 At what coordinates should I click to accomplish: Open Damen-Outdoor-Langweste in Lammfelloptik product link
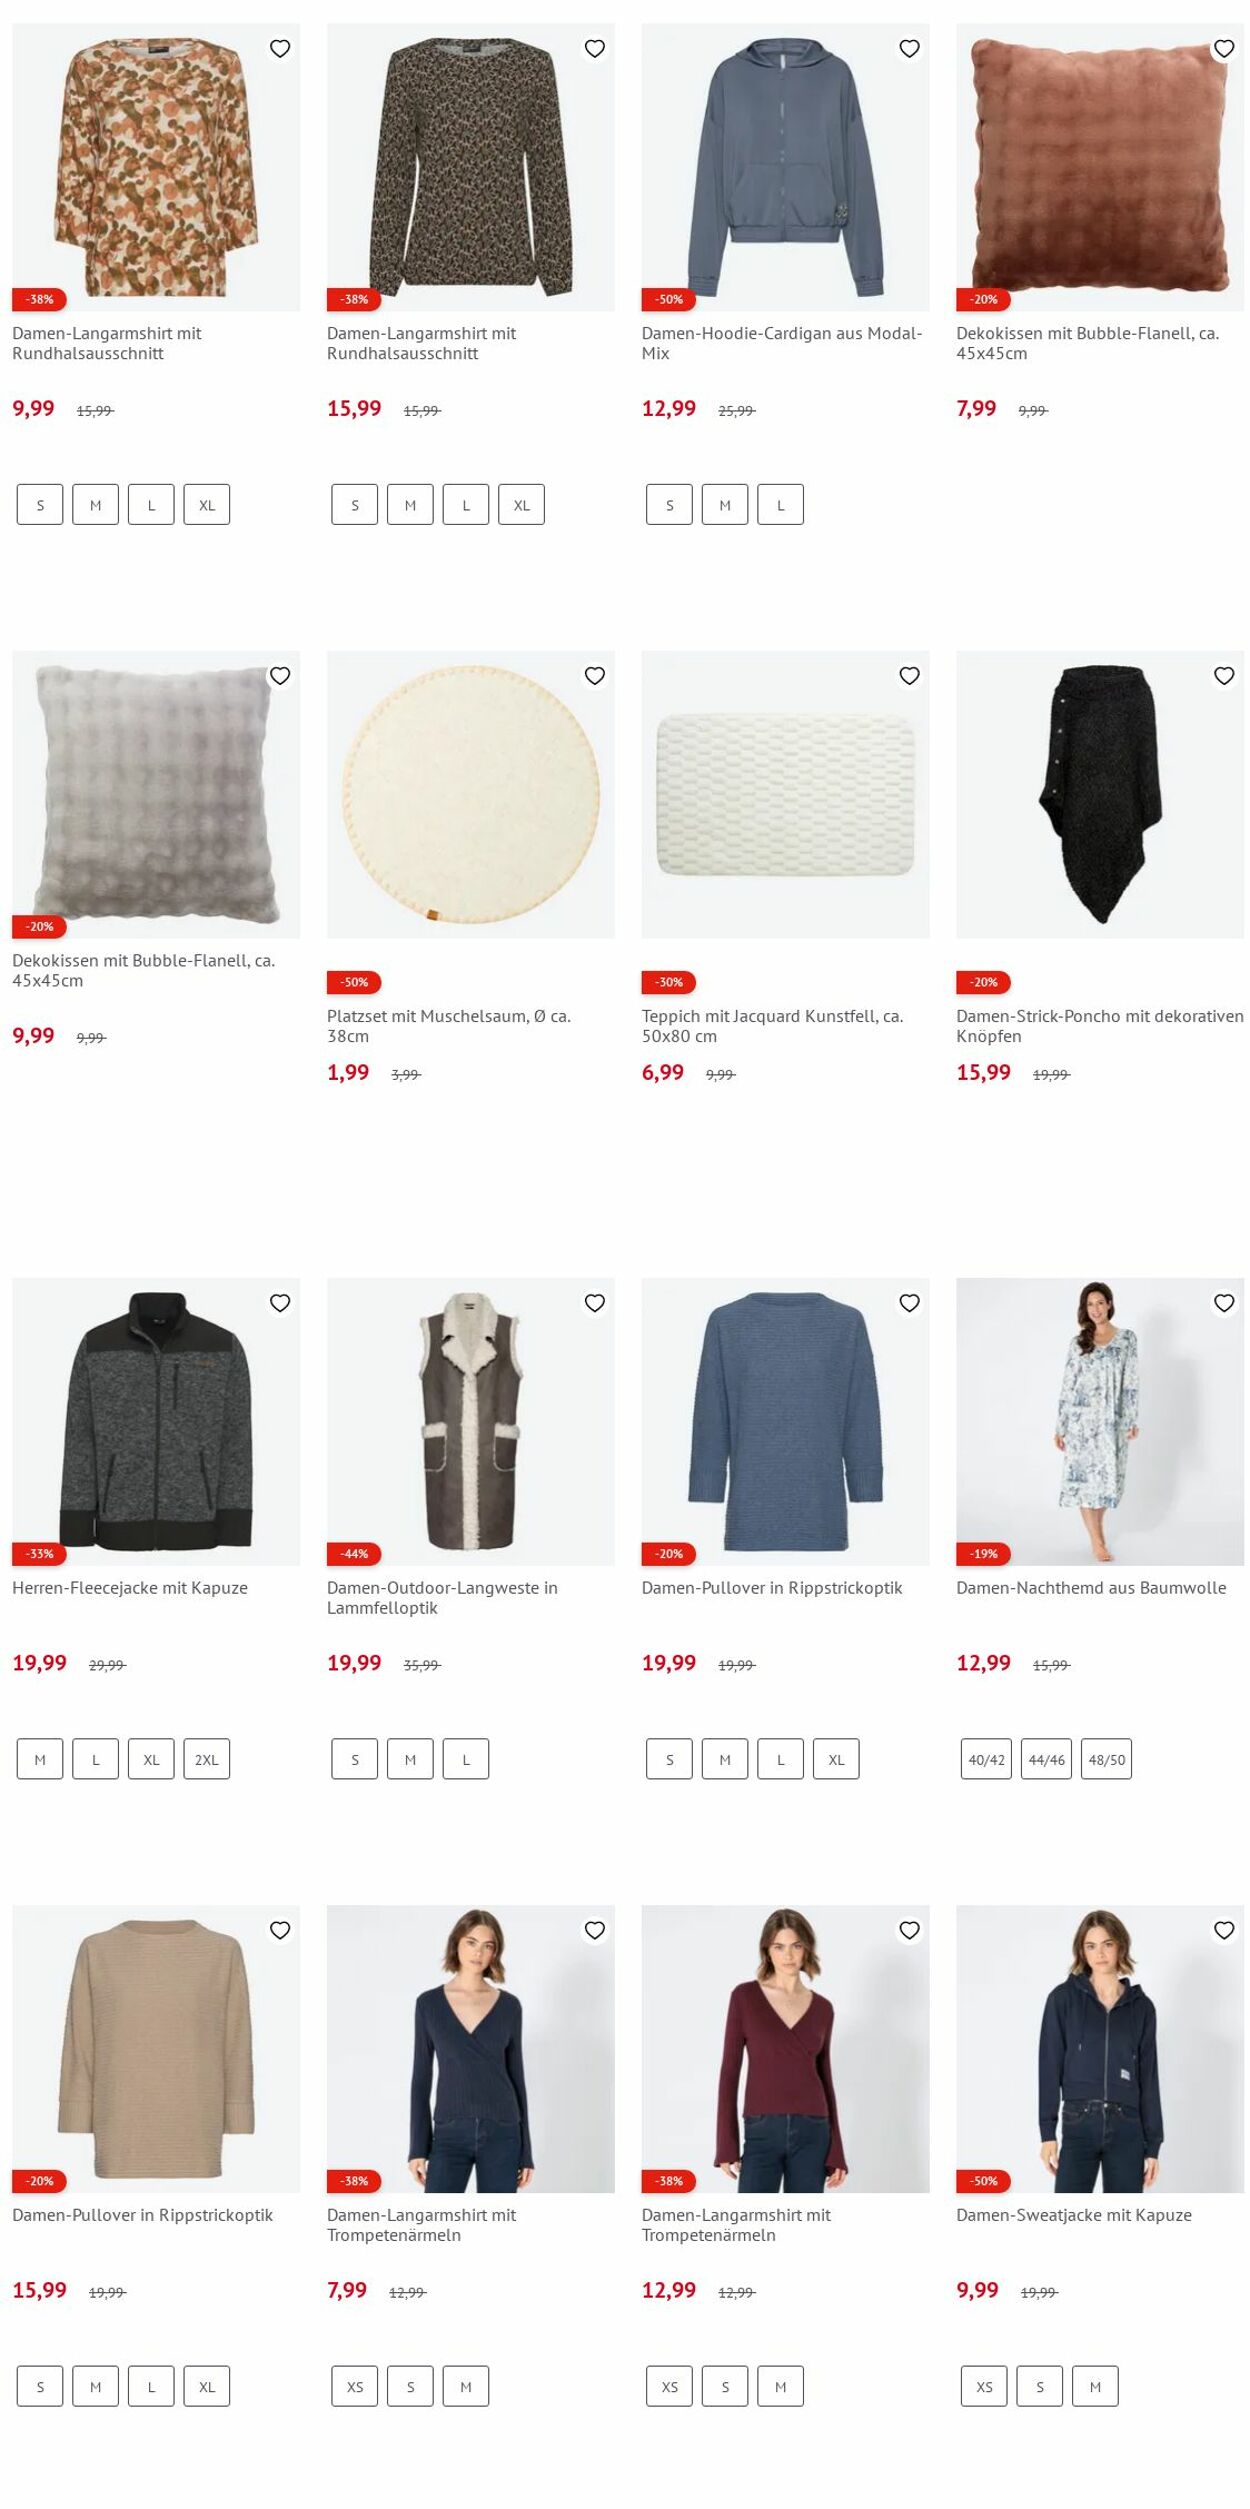pyautogui.click(x=442, y=1597)
